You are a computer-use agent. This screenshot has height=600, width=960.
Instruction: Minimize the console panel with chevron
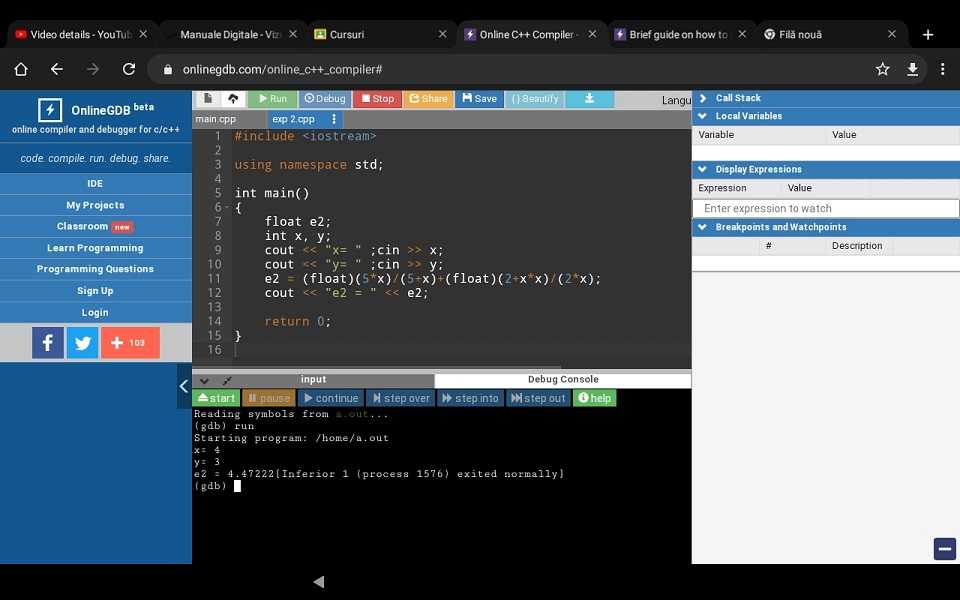click(204, 381)
